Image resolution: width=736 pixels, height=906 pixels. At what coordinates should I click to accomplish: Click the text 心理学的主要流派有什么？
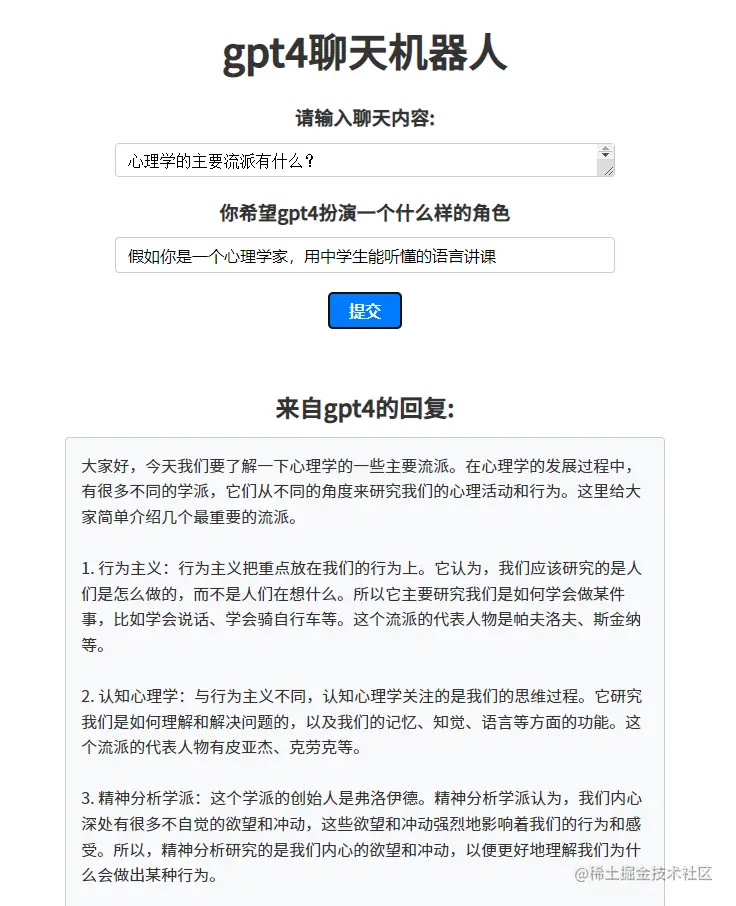(x=222, y=161)
